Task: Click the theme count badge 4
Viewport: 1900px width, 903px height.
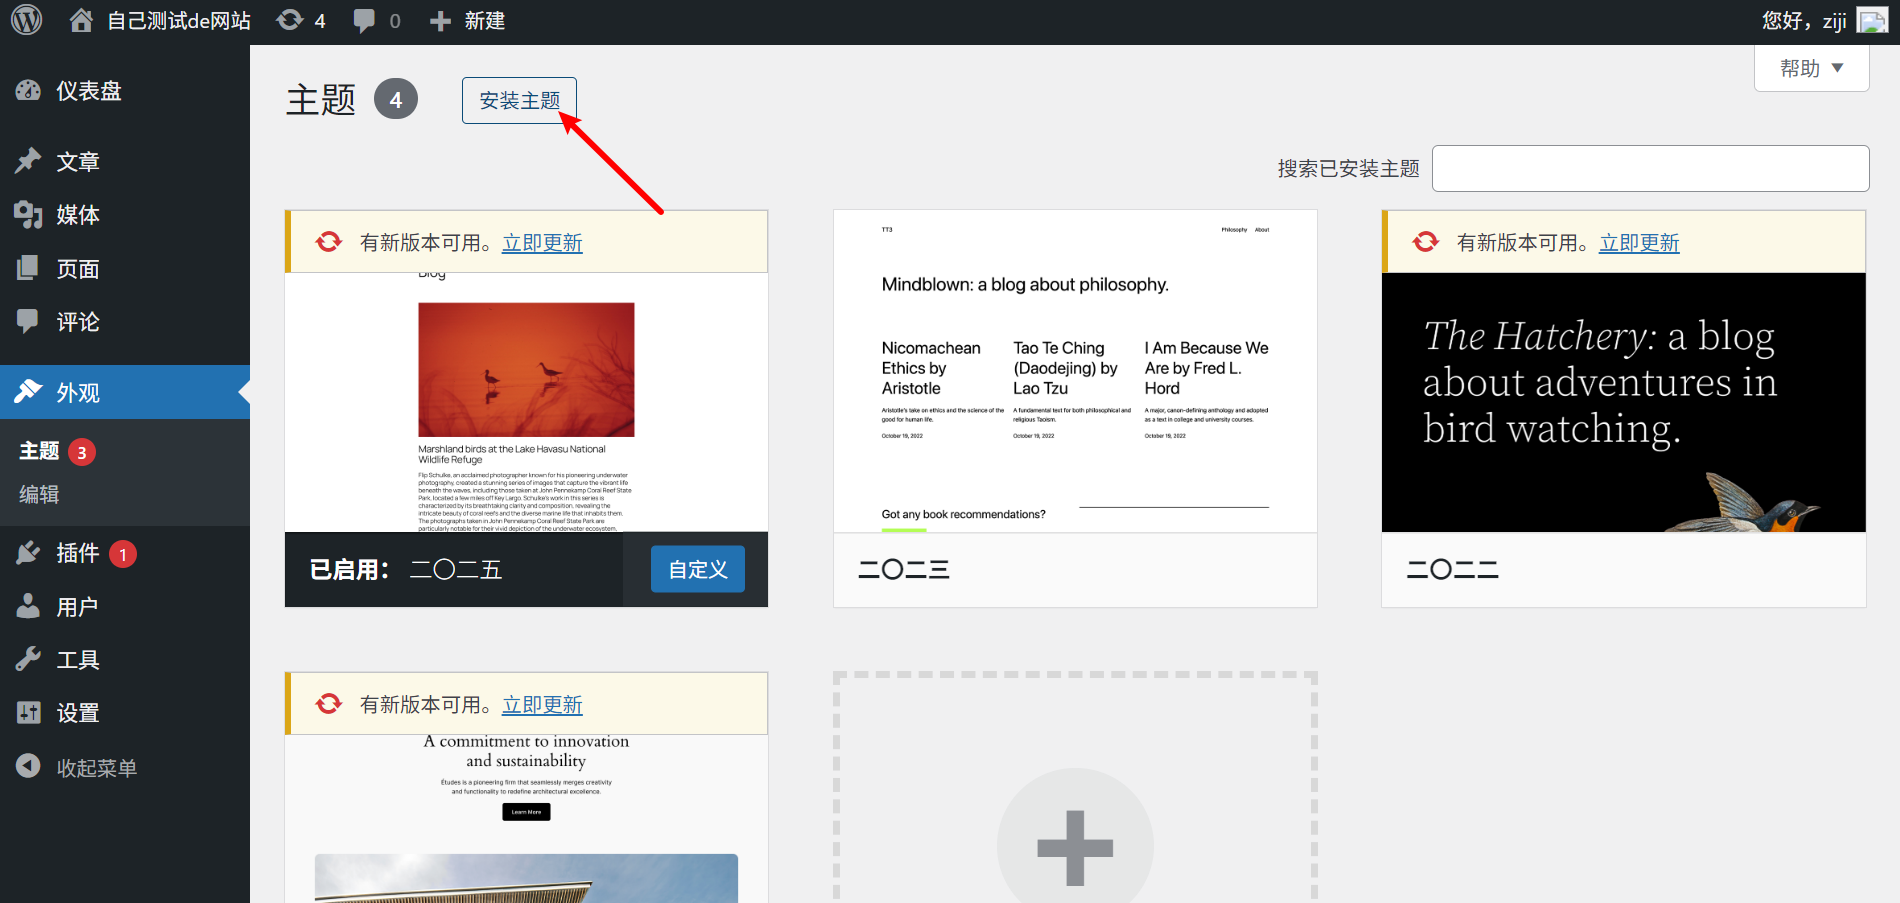Action: click(396, 99)
